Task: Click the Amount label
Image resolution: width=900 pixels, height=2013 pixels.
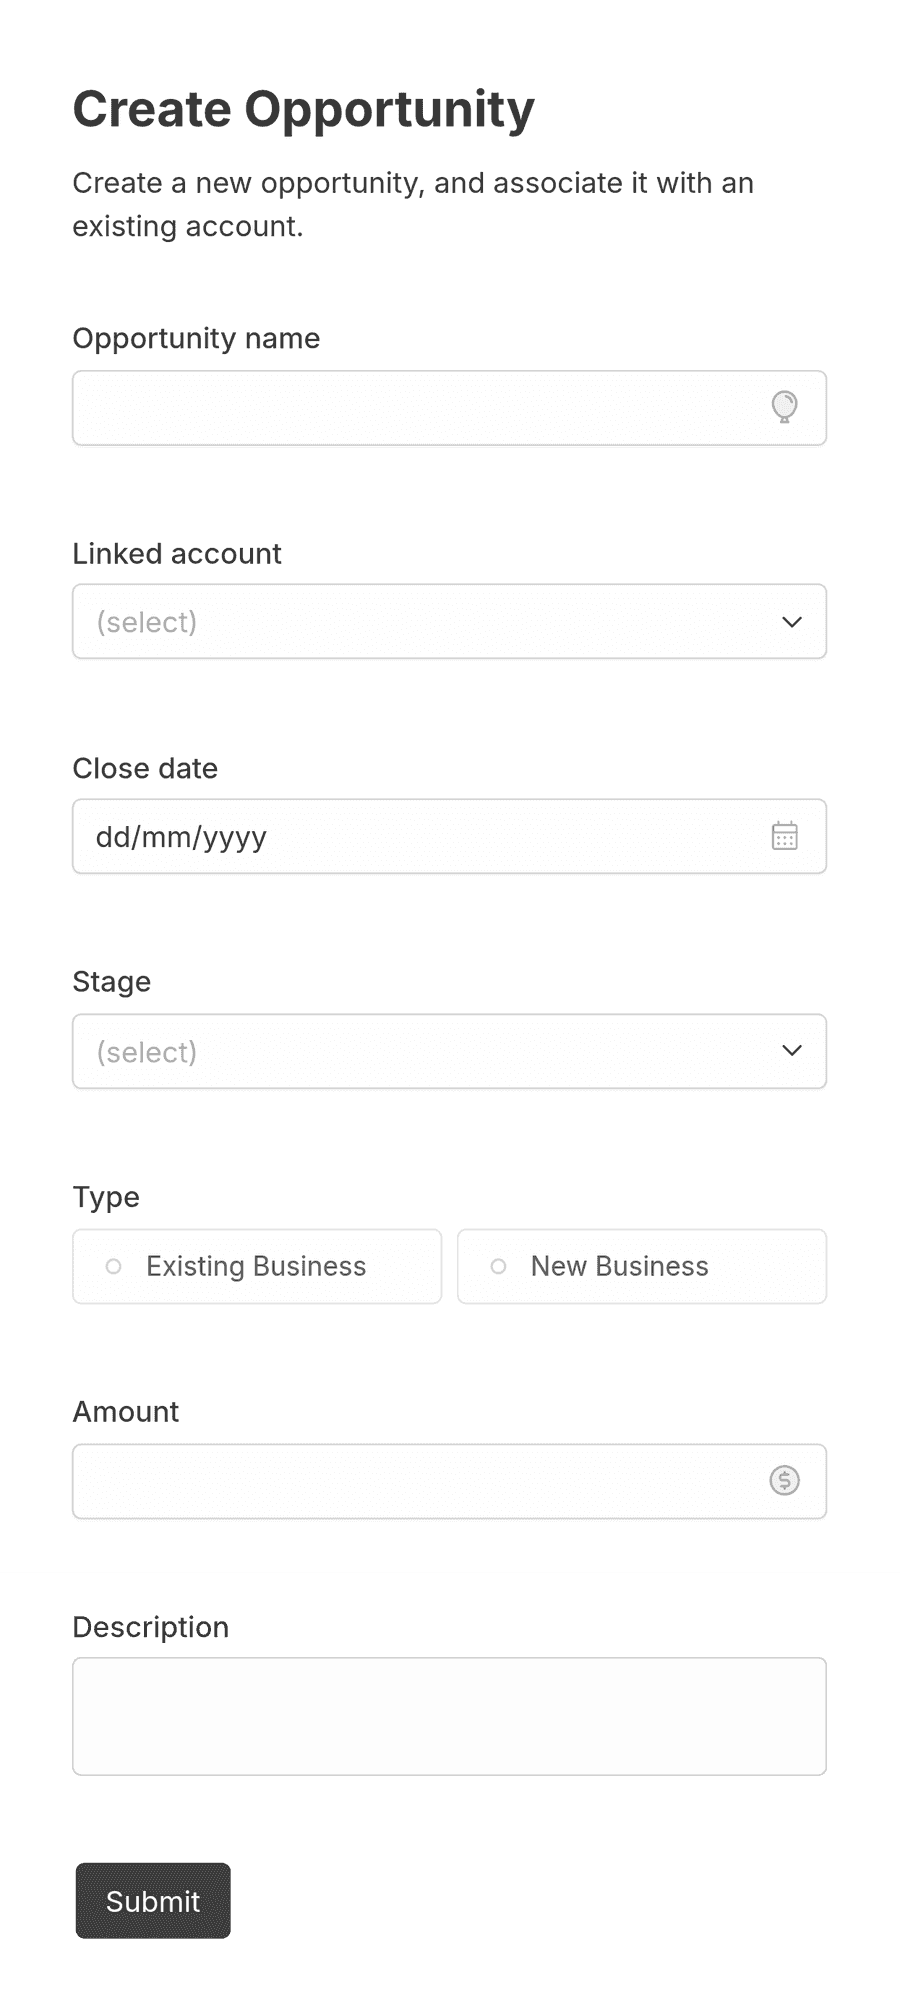Action: point(126,1412)
